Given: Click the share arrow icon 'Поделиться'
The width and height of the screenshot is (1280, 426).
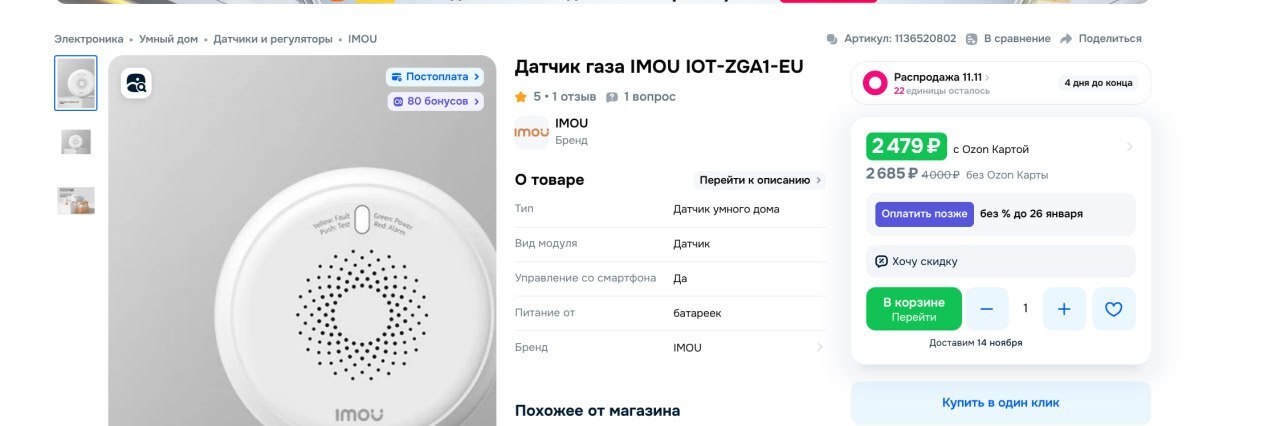Looking at the screenshot, I should [1066, 39].
